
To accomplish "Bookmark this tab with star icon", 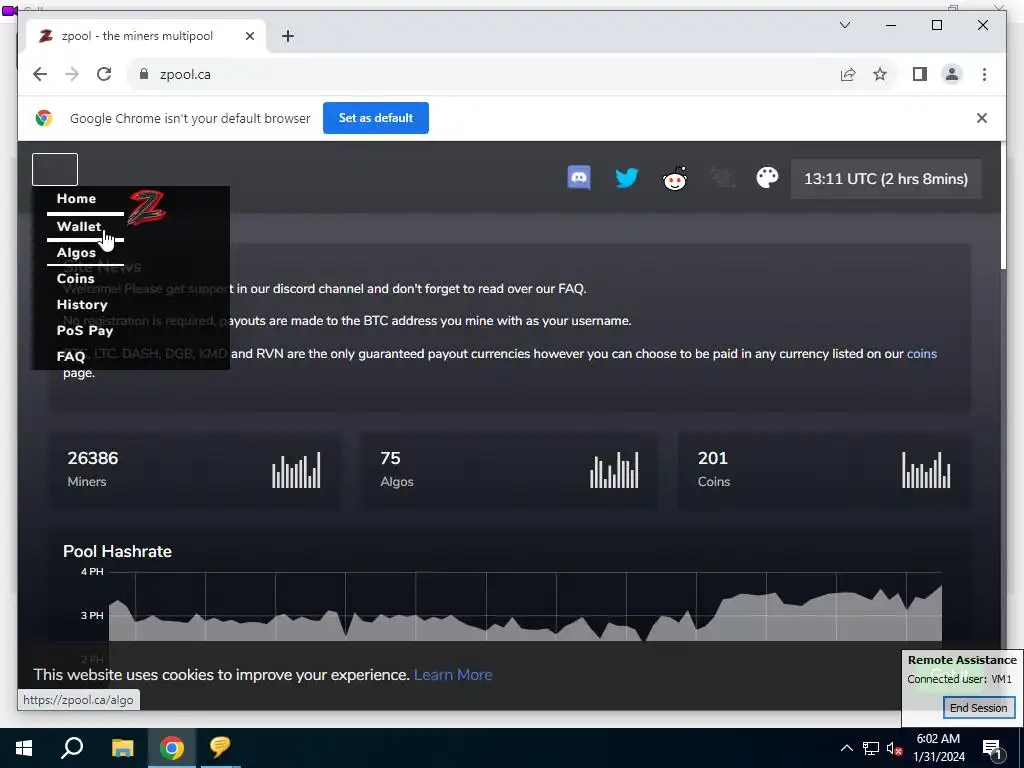I will [880, 74].
